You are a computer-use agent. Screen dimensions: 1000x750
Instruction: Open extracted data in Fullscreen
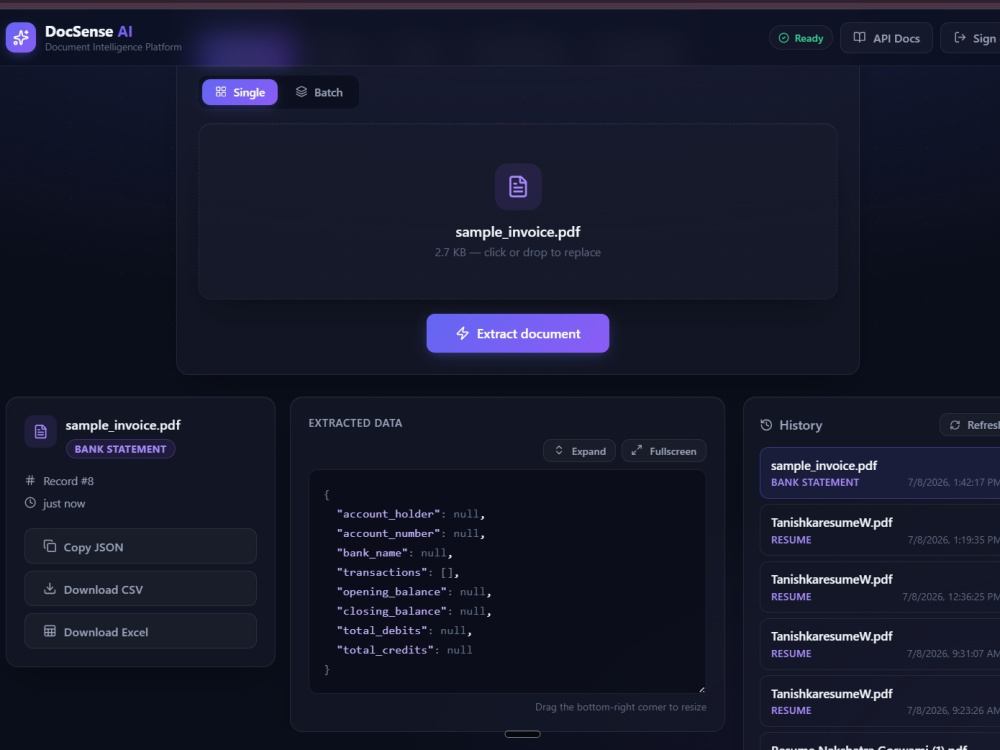click(663, 451)
